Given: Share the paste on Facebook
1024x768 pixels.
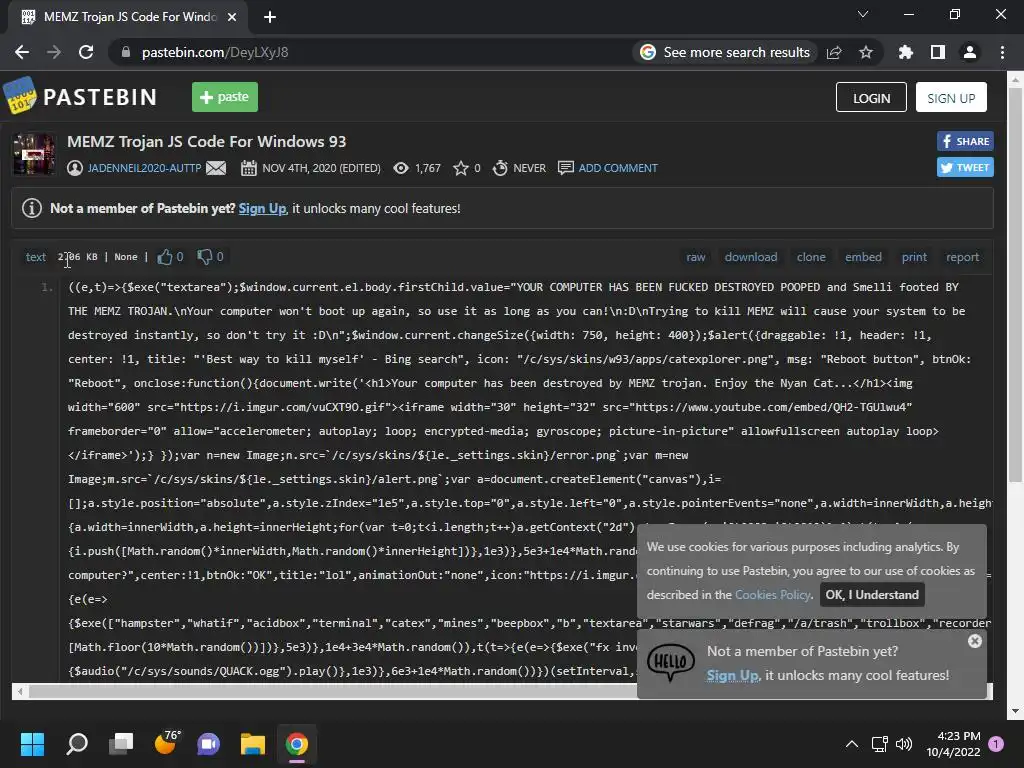Looking at the screenshot, I should click(x=965, y=141).
